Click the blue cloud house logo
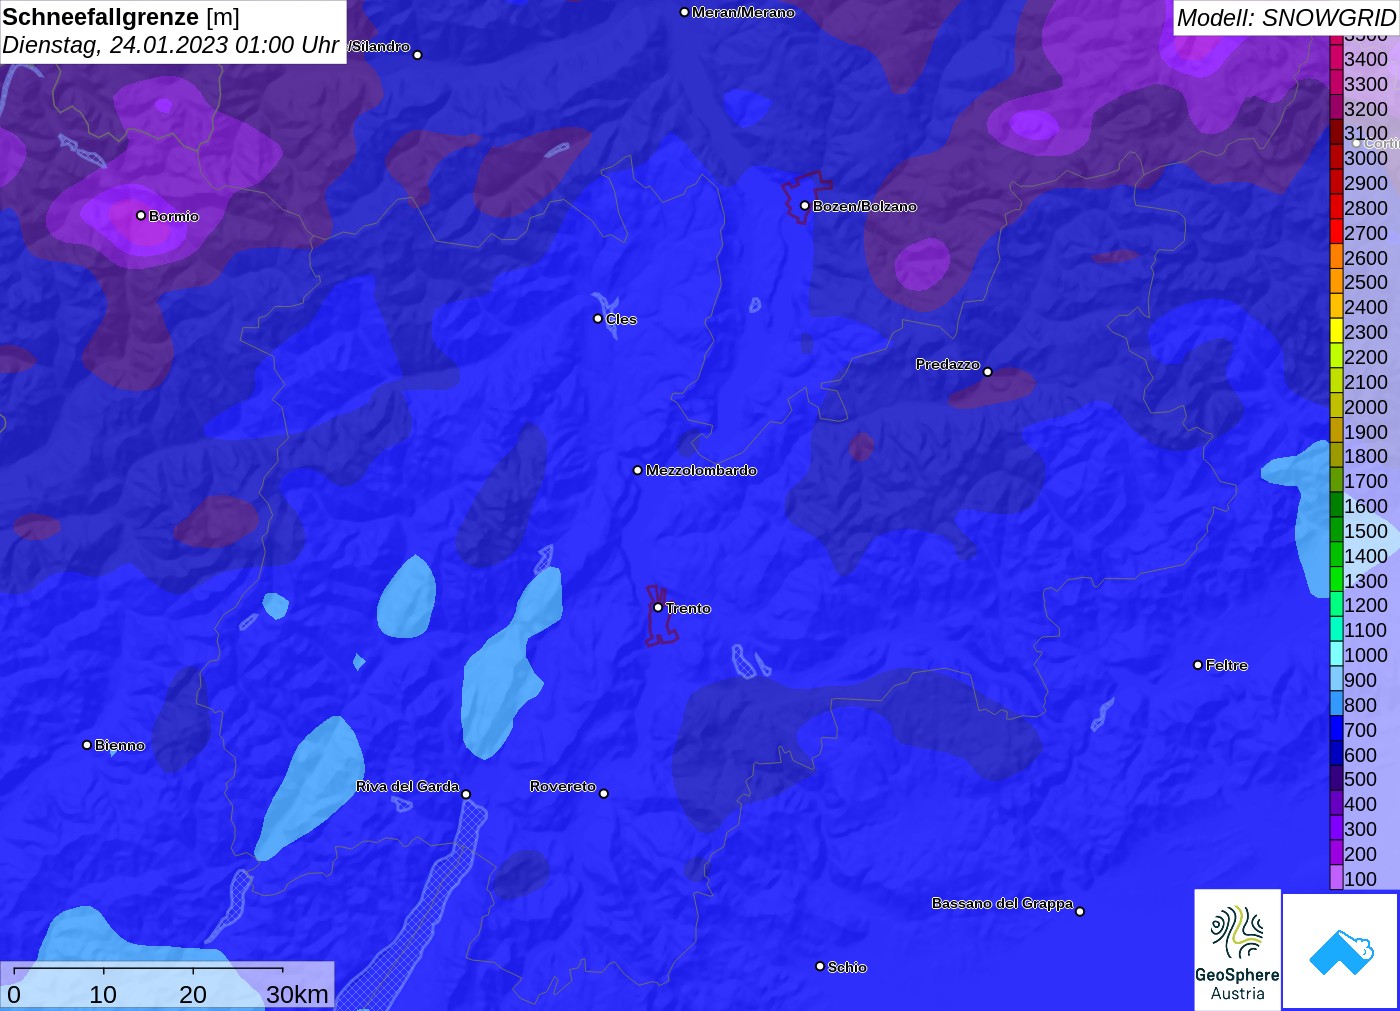The height and width of the screenshot is (1011, 1400). click(x=1340, y=951)
